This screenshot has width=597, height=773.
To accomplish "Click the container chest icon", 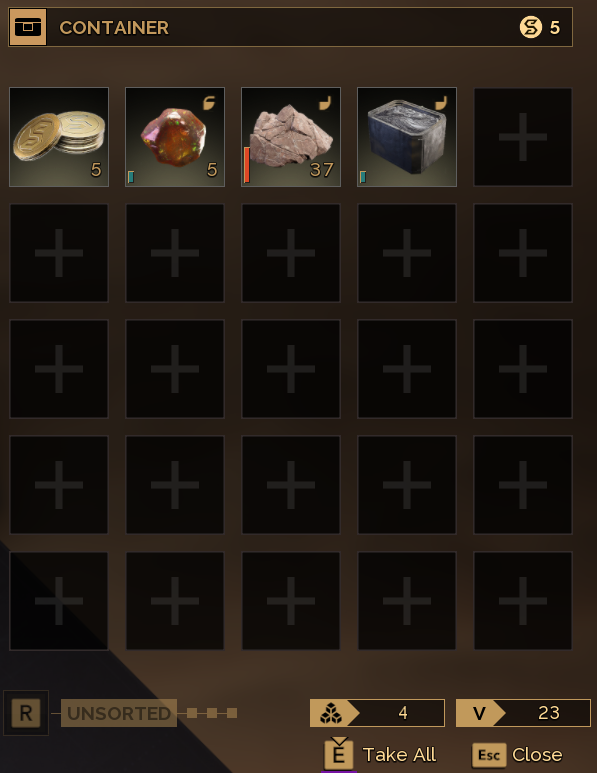I will (x=28, y=27).
